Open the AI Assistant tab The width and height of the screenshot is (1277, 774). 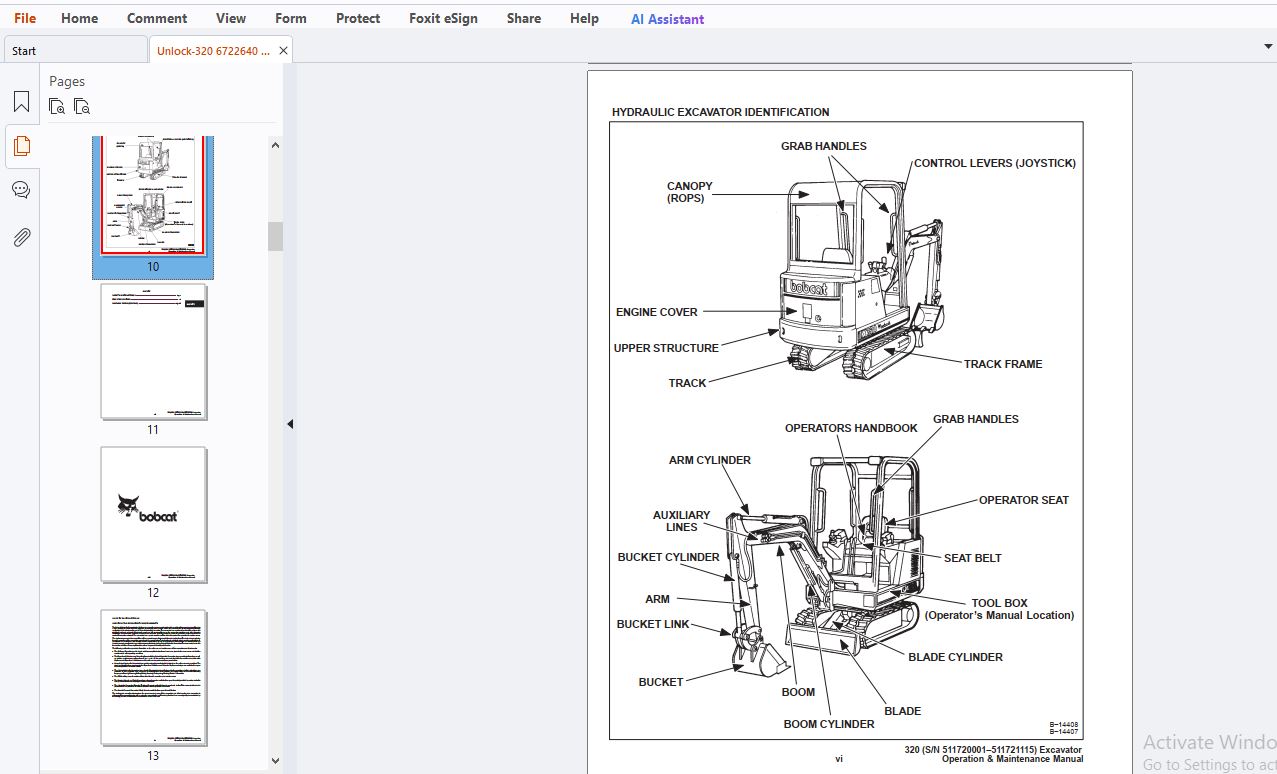[x=667, y=19]
